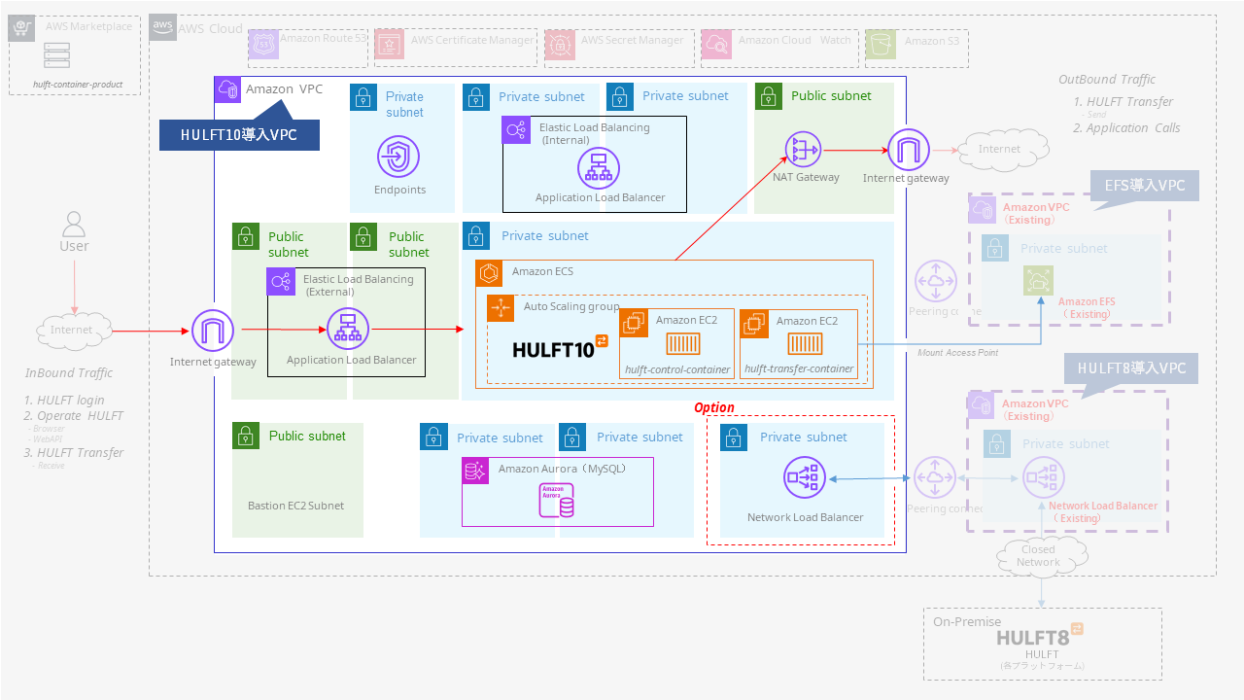Click the Auto Scaling group icon

tap(501, 308)
